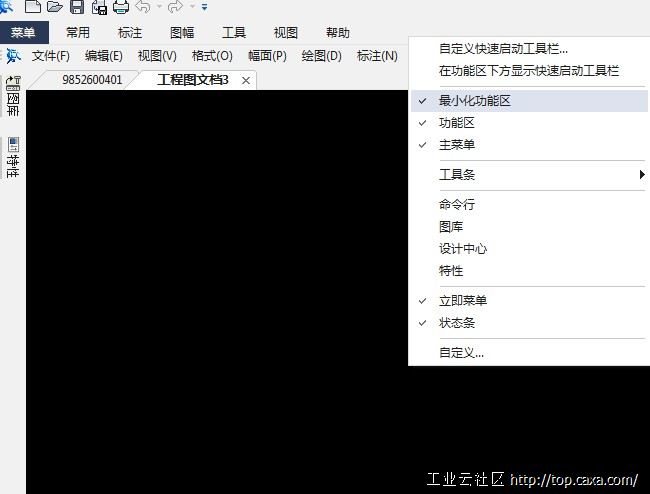650x494 pixels.
Task: Switch to the 工具 ribbon tab
Action: click(x=234, y=32)
